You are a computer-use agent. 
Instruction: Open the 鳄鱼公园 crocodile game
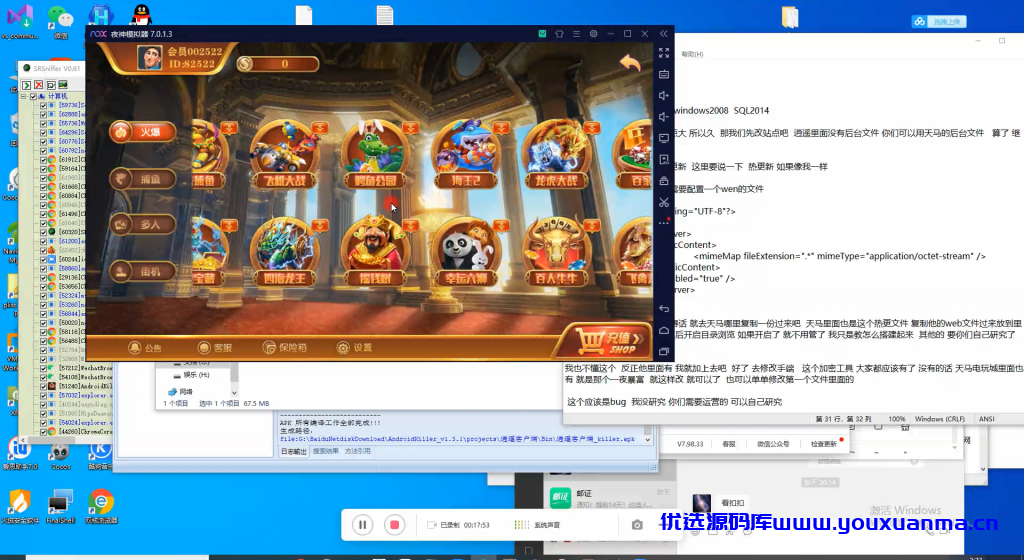pyautogui.click(x=375, y=154)
